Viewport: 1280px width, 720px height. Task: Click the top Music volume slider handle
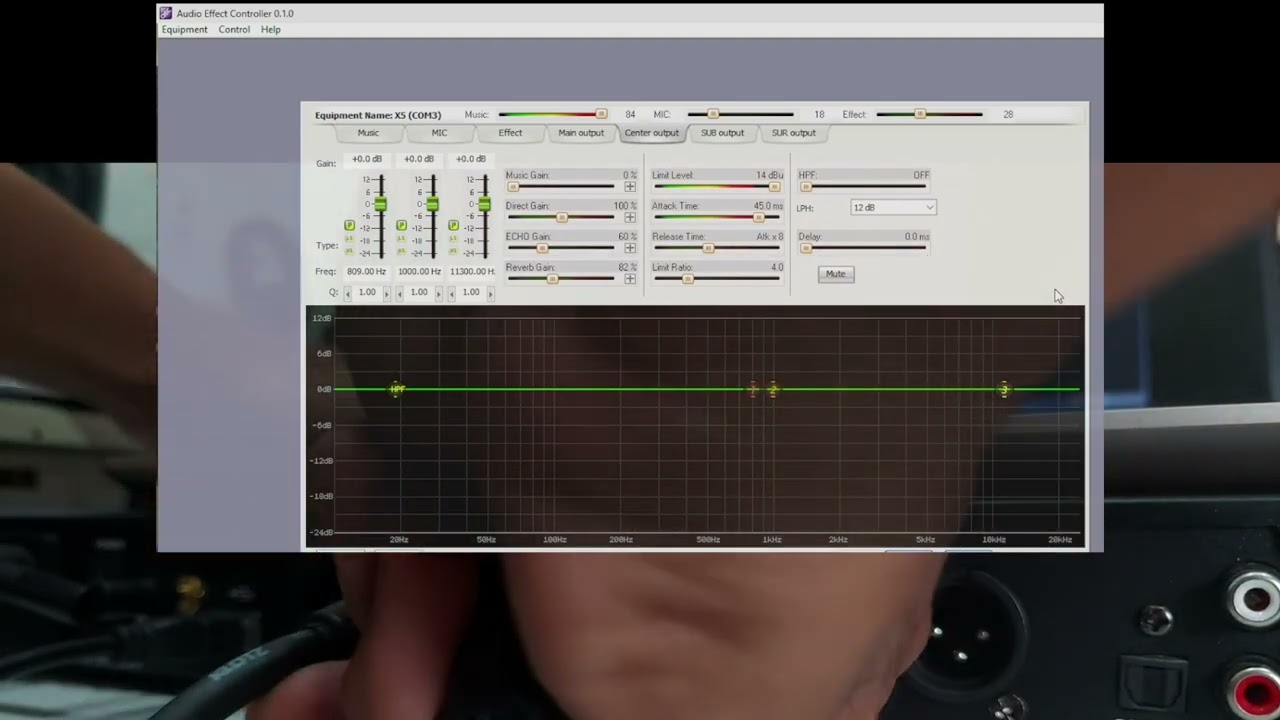click(x=601, y=114)
